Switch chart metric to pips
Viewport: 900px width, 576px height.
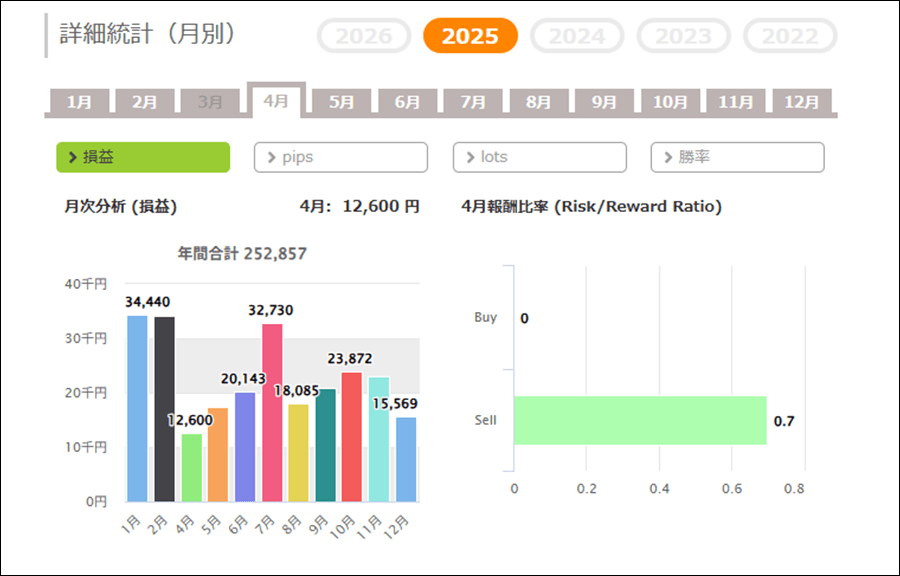(x=341, y=157)
